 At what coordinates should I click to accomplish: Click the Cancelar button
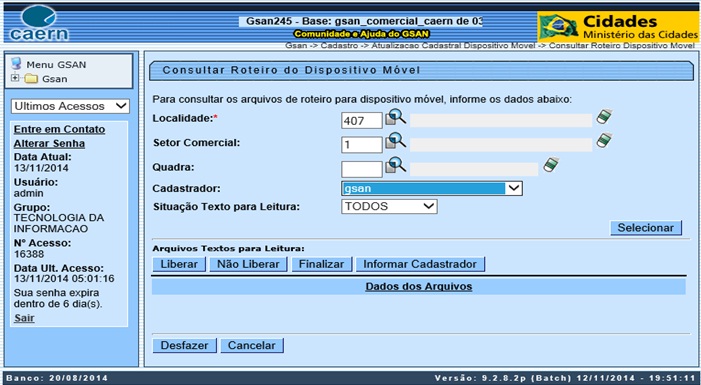(x=252, y=346)
